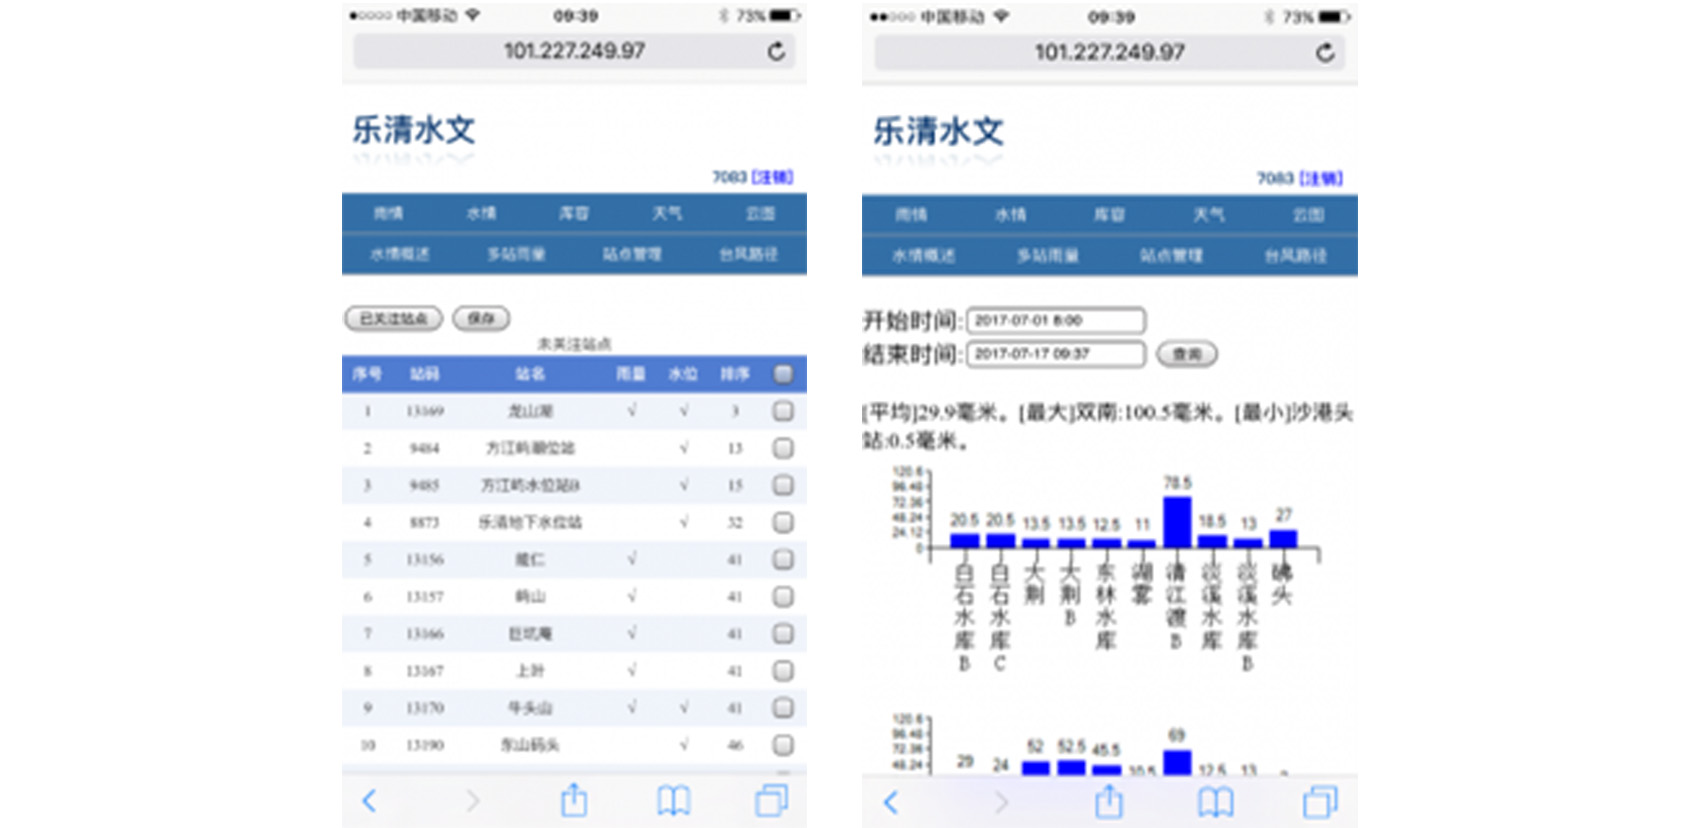Viewport: 1696px width, 828px height.
Task: Check the box for station code 13170
Action: (x=783, y=707)
